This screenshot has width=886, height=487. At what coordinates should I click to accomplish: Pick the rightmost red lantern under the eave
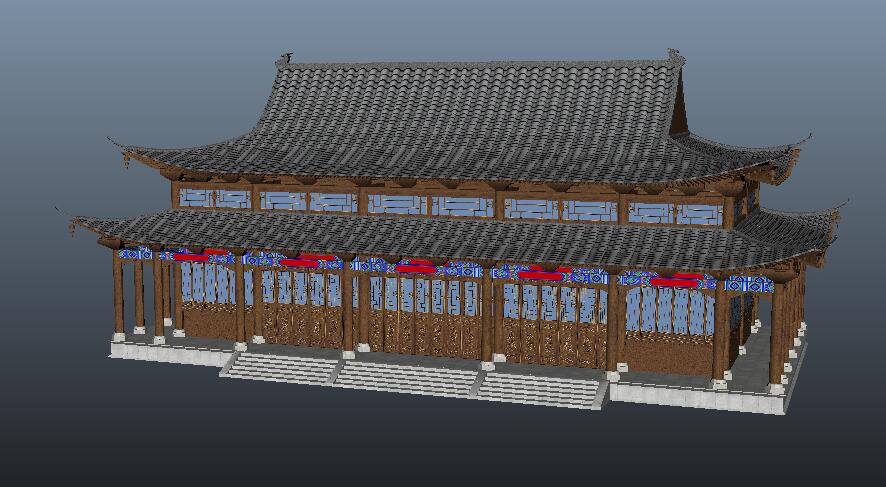[x=673, y=281]
